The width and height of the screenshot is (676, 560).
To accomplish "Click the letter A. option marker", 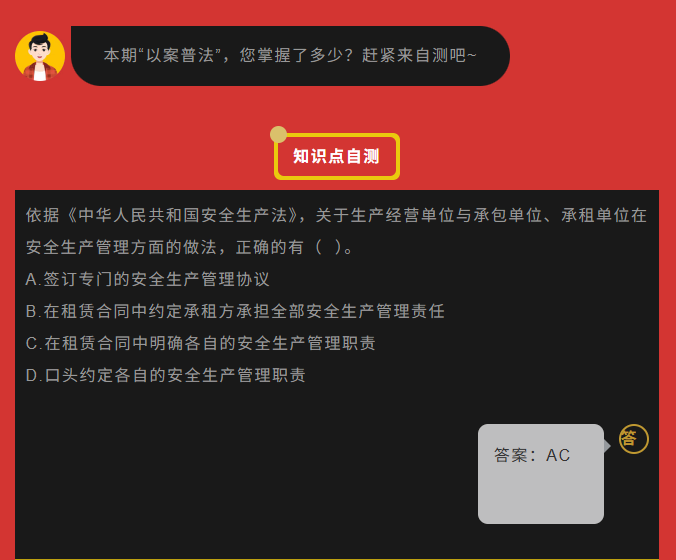I will [x=33, y=279].
